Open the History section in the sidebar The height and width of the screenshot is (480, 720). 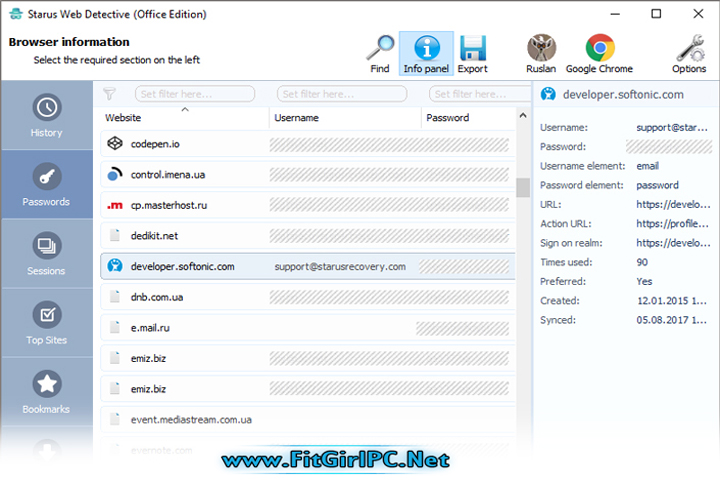47,115
